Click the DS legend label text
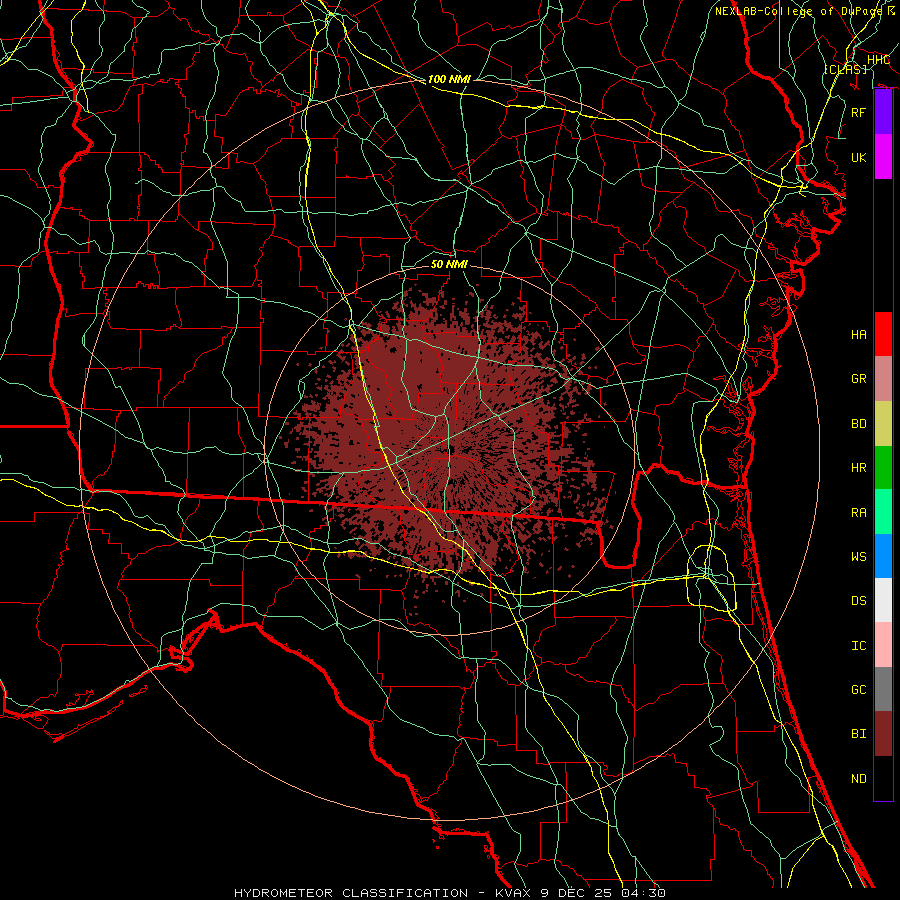Image resolution: width=900 pixels, height=900 pixels. [x=859, y=601]
